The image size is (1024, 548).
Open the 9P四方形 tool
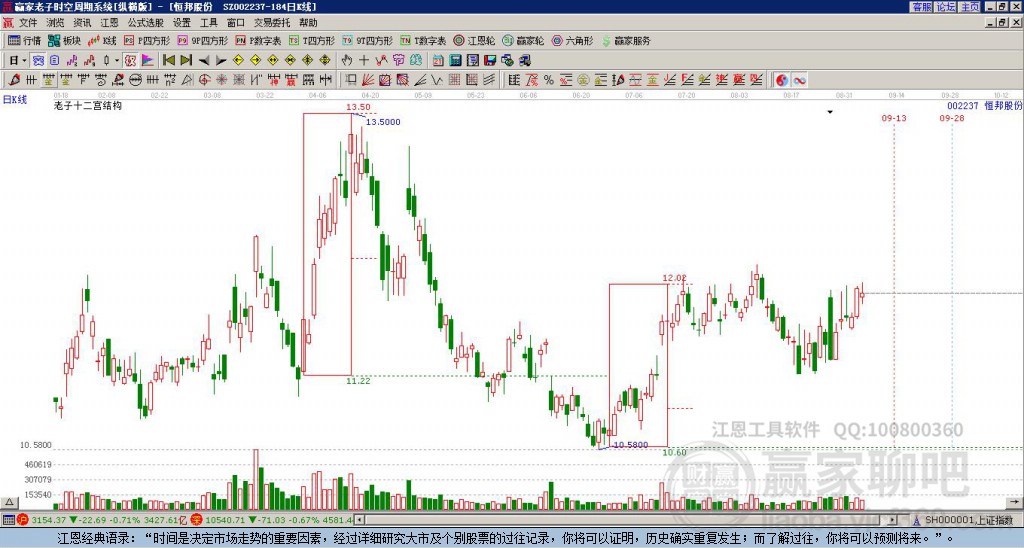(x=202, y=40)
